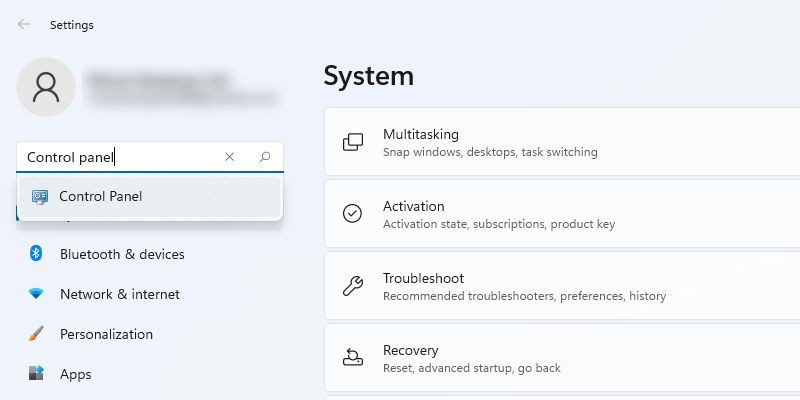800x400 pixels.
Task: Click the magnifying glass search icon
Action: coord(265,157)
